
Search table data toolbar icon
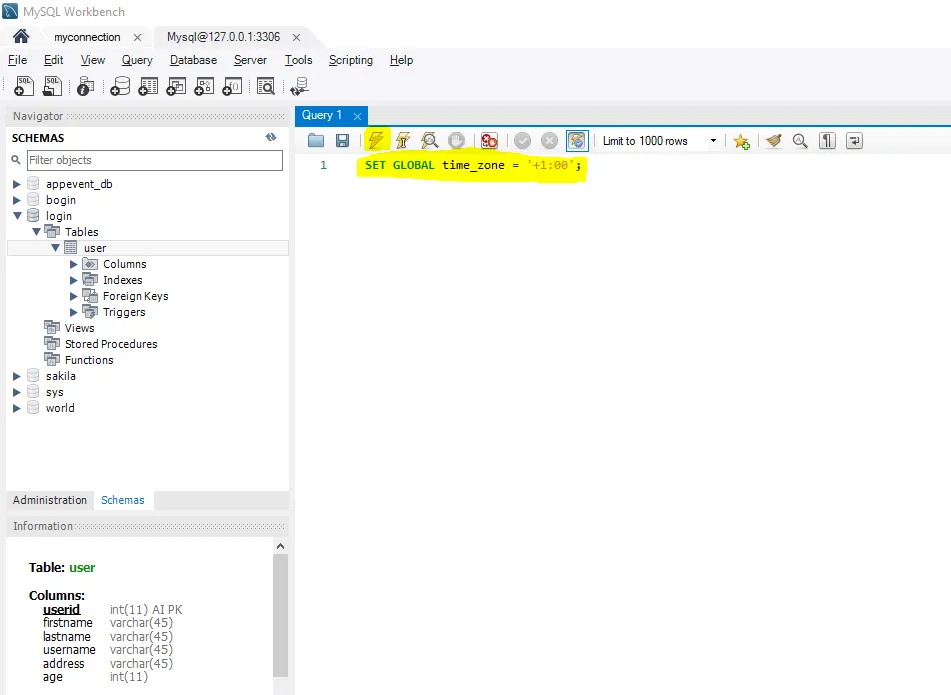(x=266, y=87)
